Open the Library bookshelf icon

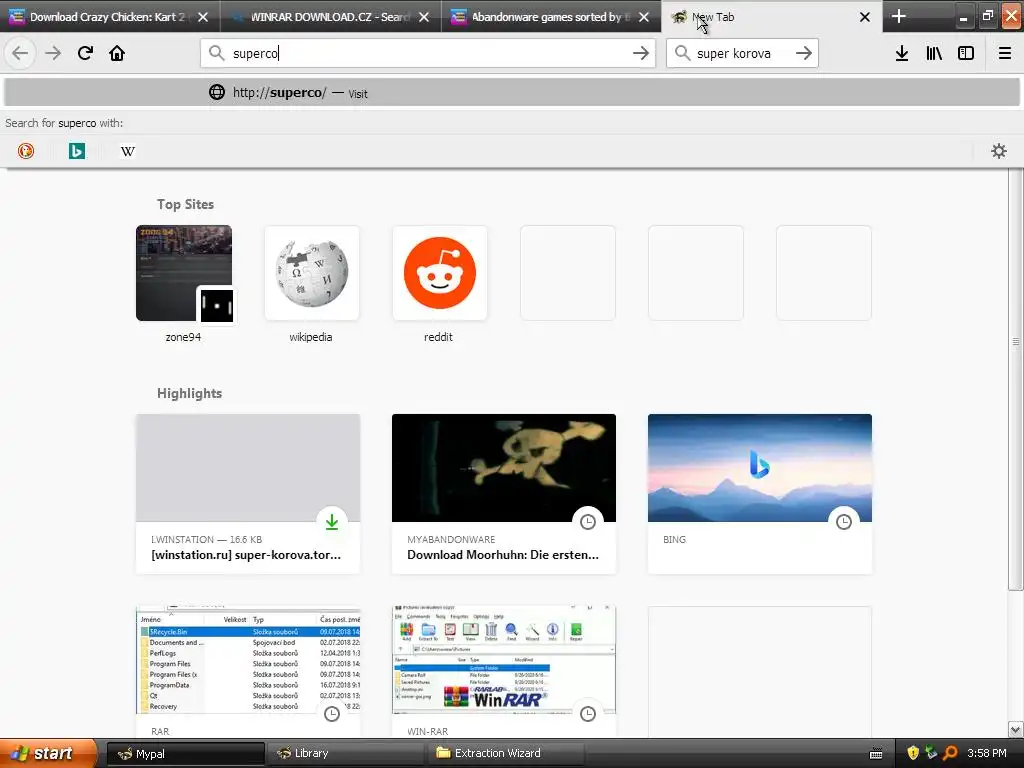(x=934, y=53)
